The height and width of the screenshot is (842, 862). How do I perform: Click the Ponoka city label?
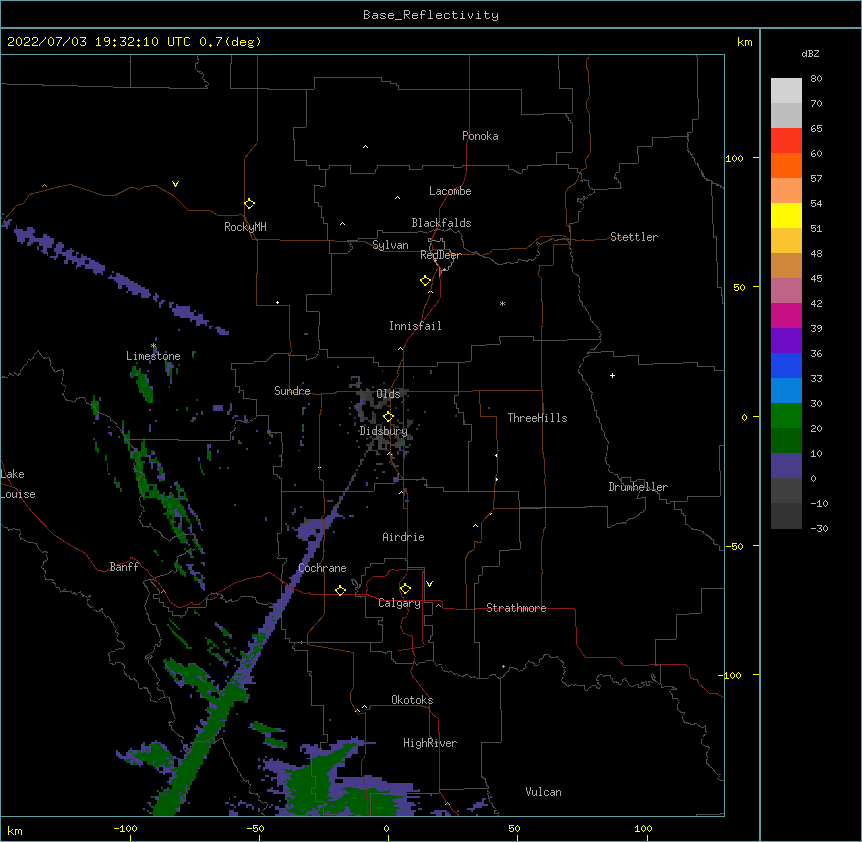[x=480, y=136]
